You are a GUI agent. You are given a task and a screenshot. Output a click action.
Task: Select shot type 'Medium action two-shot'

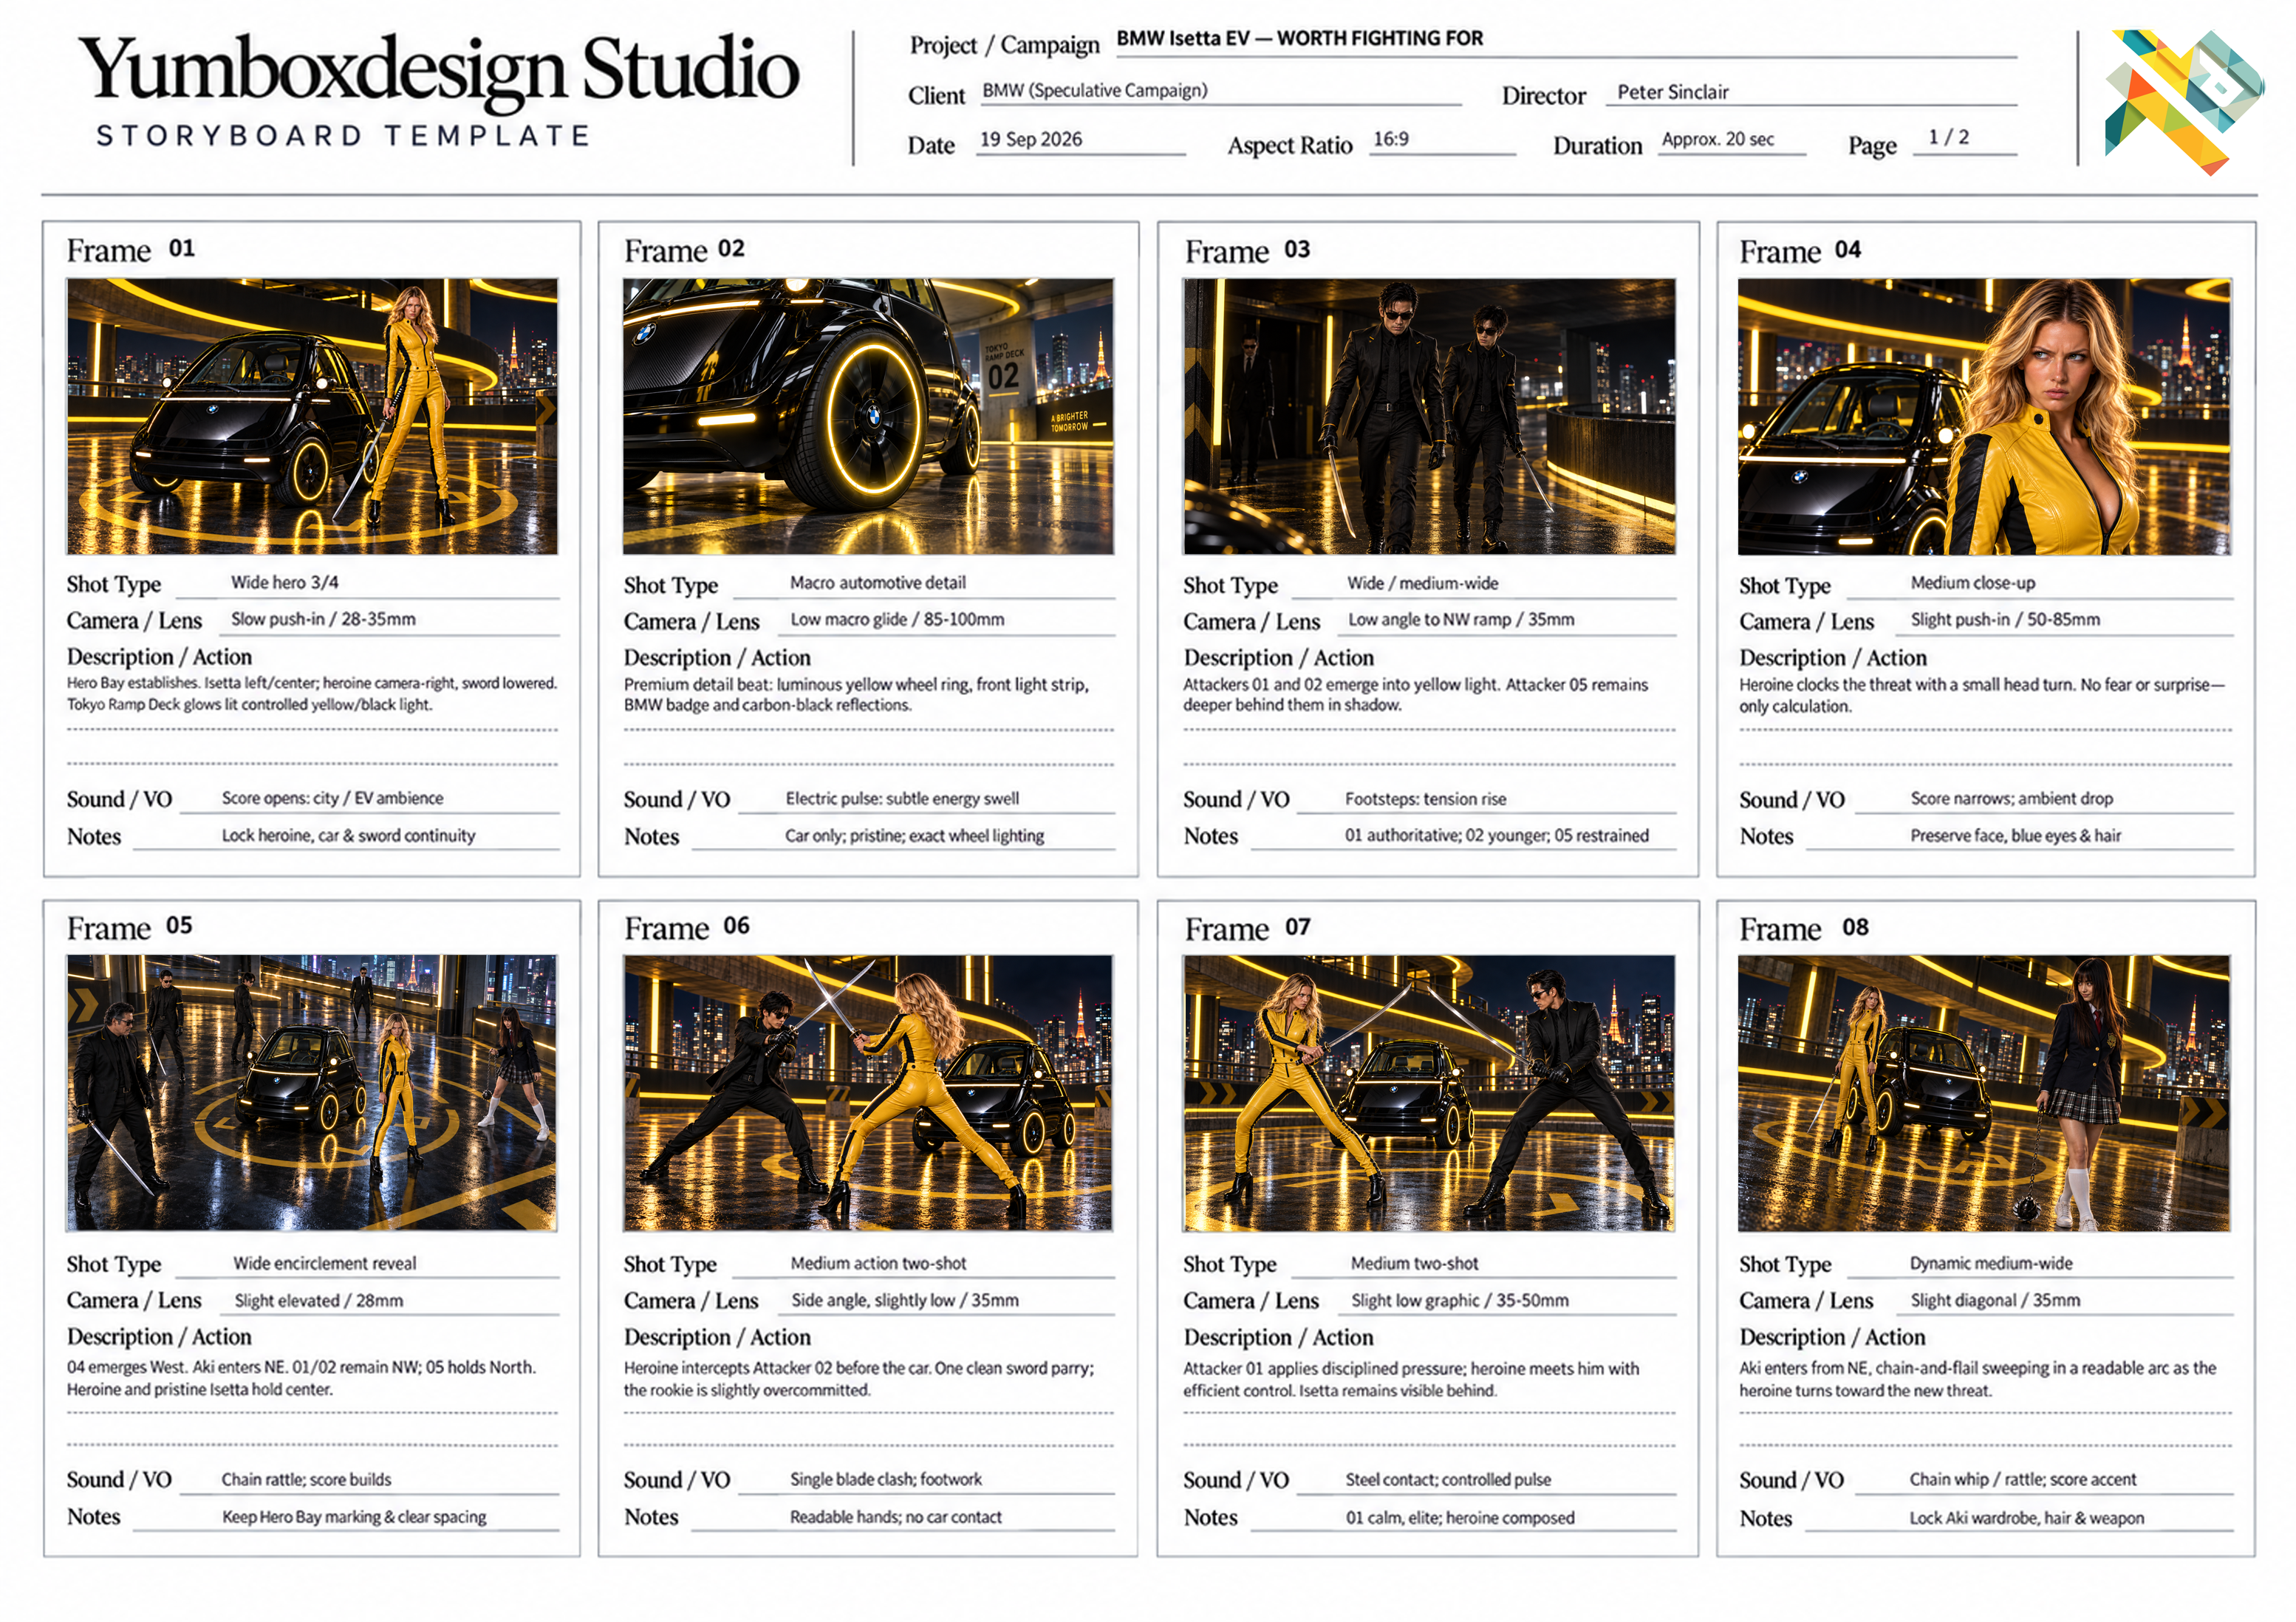point(878,1263)
